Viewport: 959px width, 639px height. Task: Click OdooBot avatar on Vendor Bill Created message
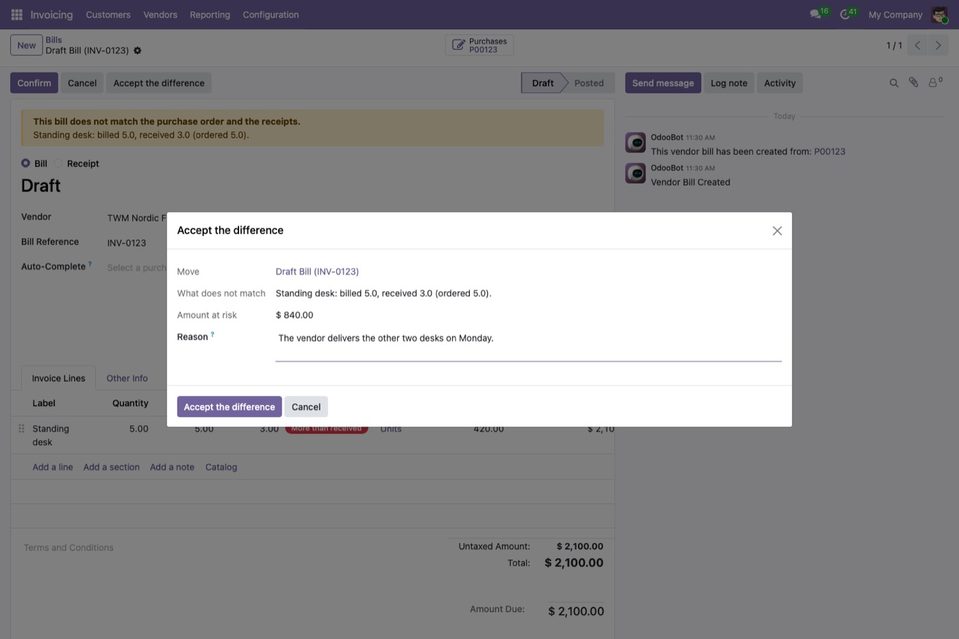coord(635,173)
